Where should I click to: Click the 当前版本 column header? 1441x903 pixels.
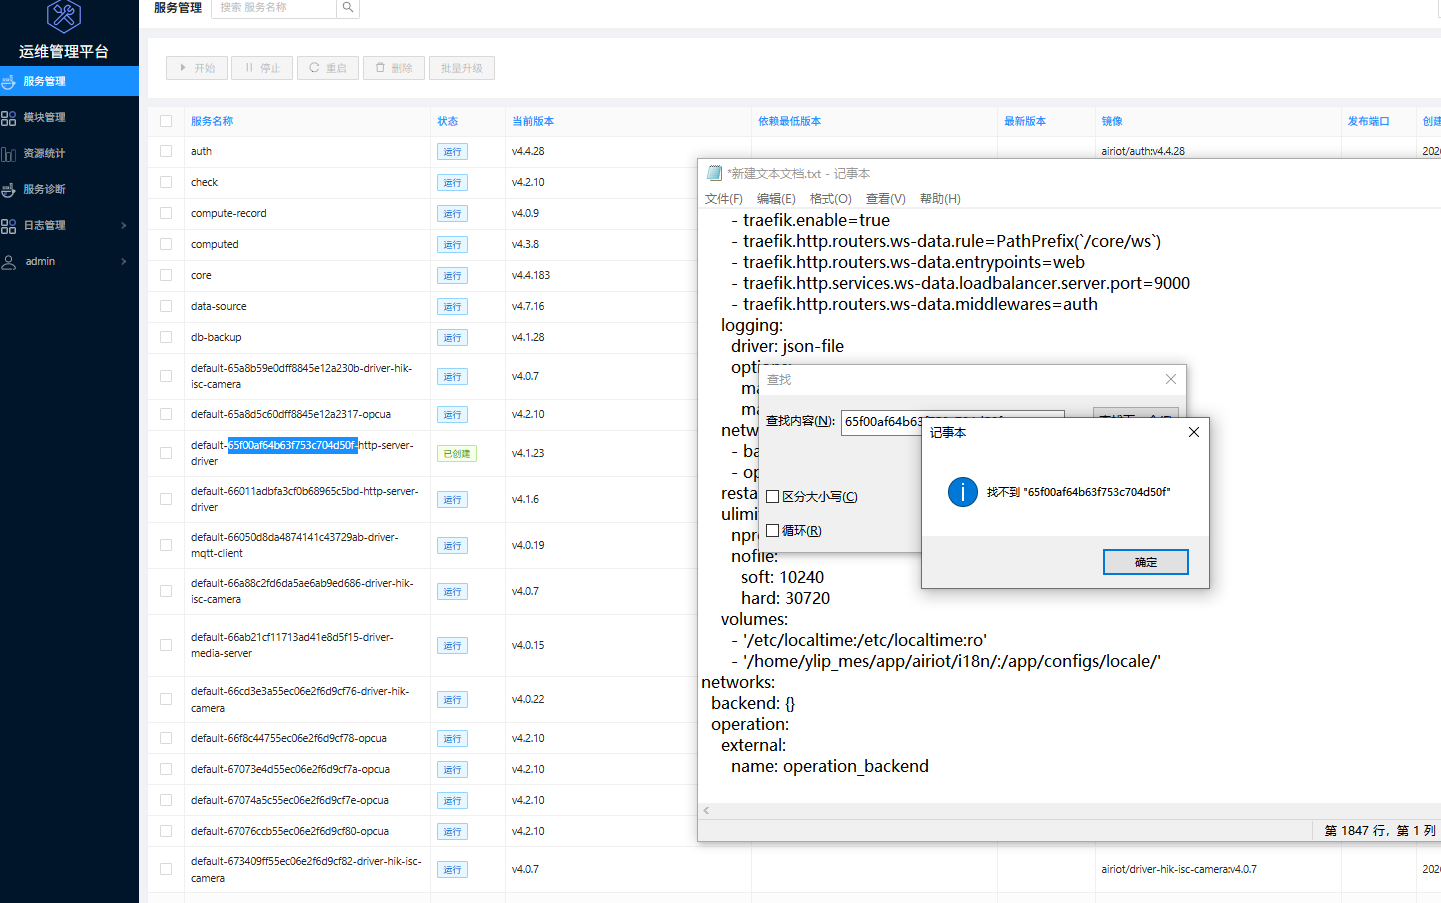[x=533, y=121]
